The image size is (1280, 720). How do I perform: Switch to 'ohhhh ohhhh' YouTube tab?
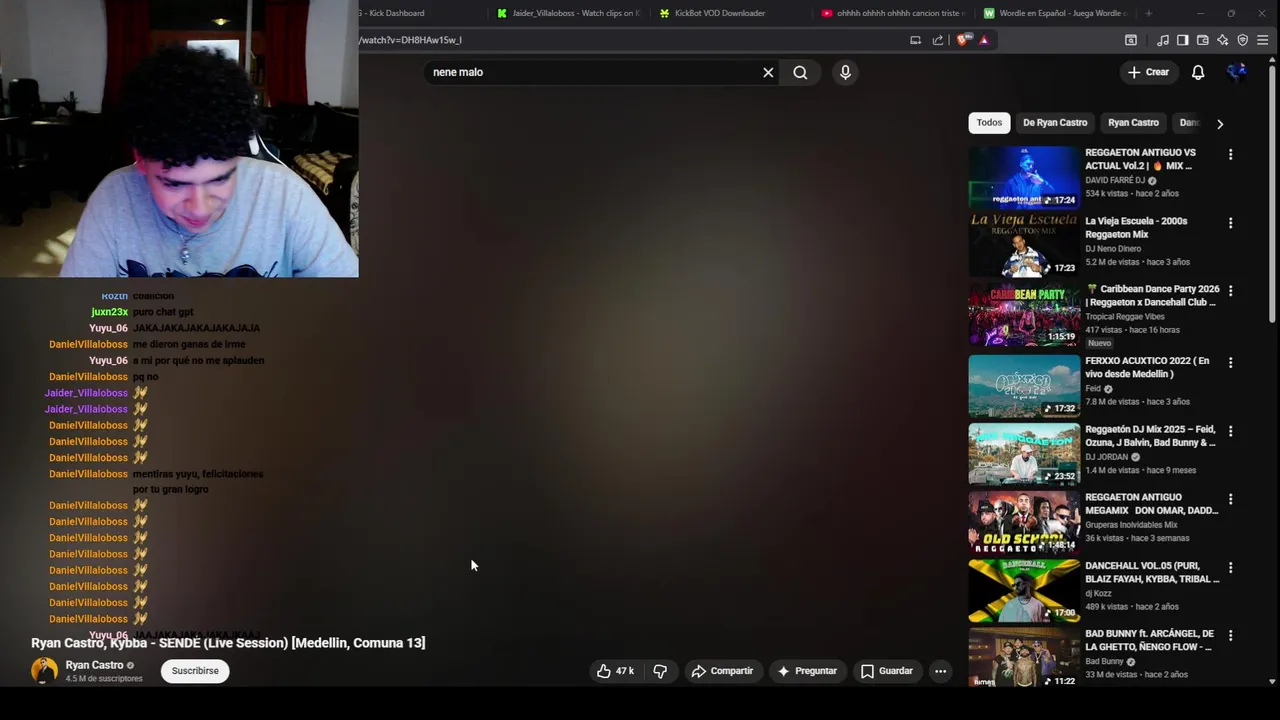[893, 13]
